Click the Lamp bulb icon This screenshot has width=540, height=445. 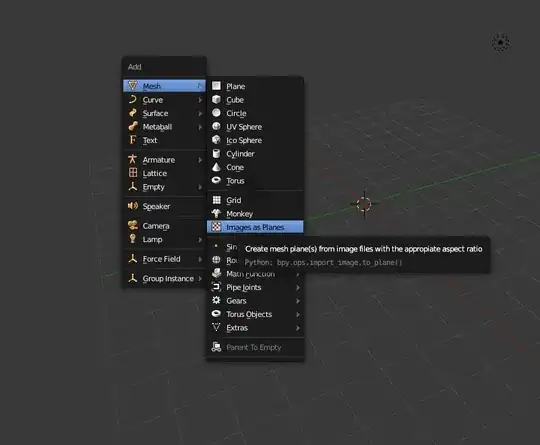tap(133, 239)
